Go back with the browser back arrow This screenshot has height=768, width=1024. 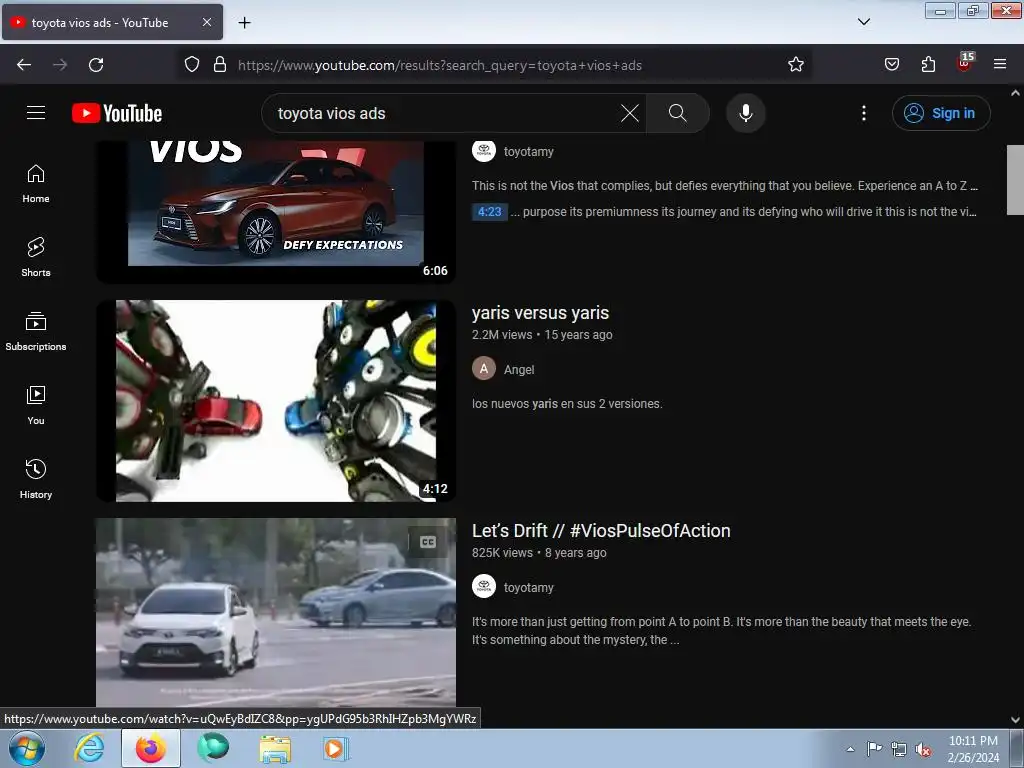coord(24,65)
